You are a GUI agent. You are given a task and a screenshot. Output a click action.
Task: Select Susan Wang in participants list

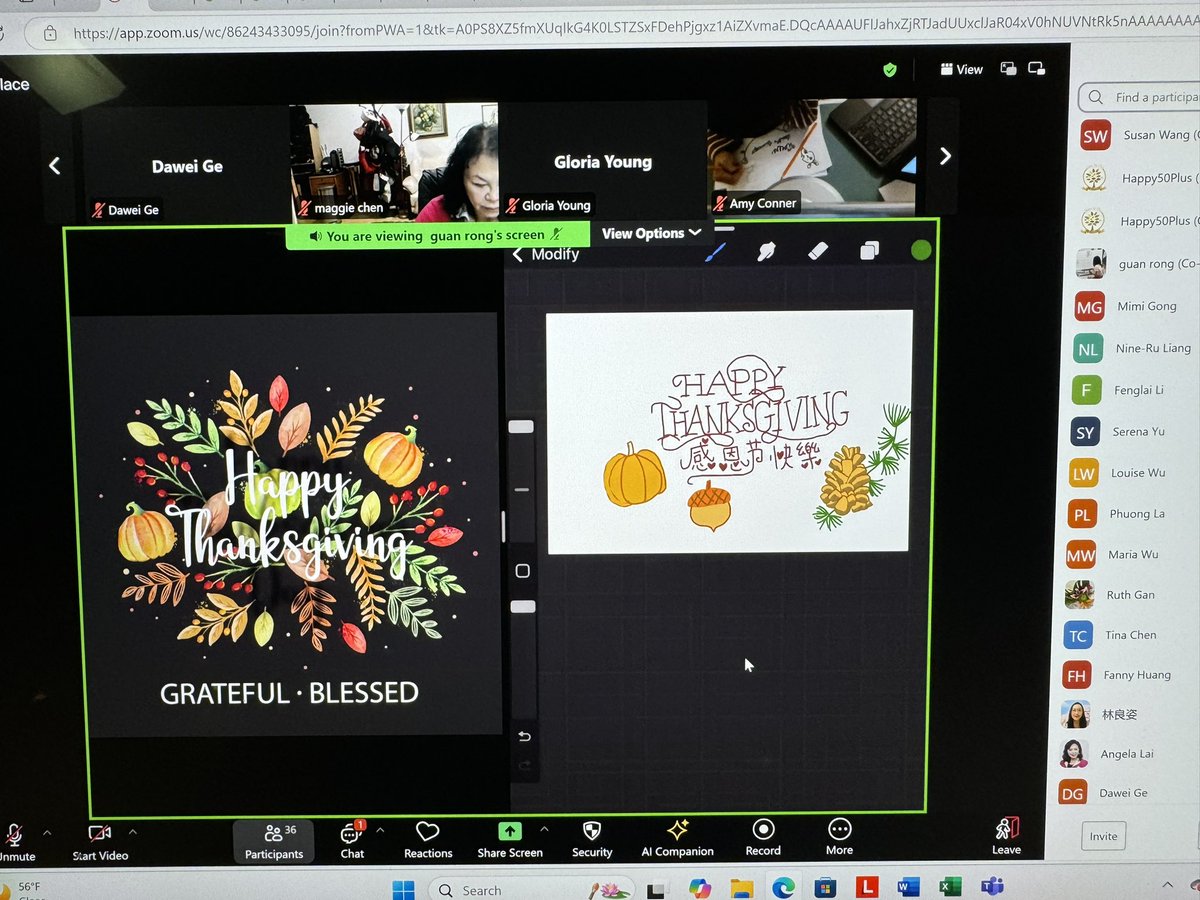[1139, 135]
